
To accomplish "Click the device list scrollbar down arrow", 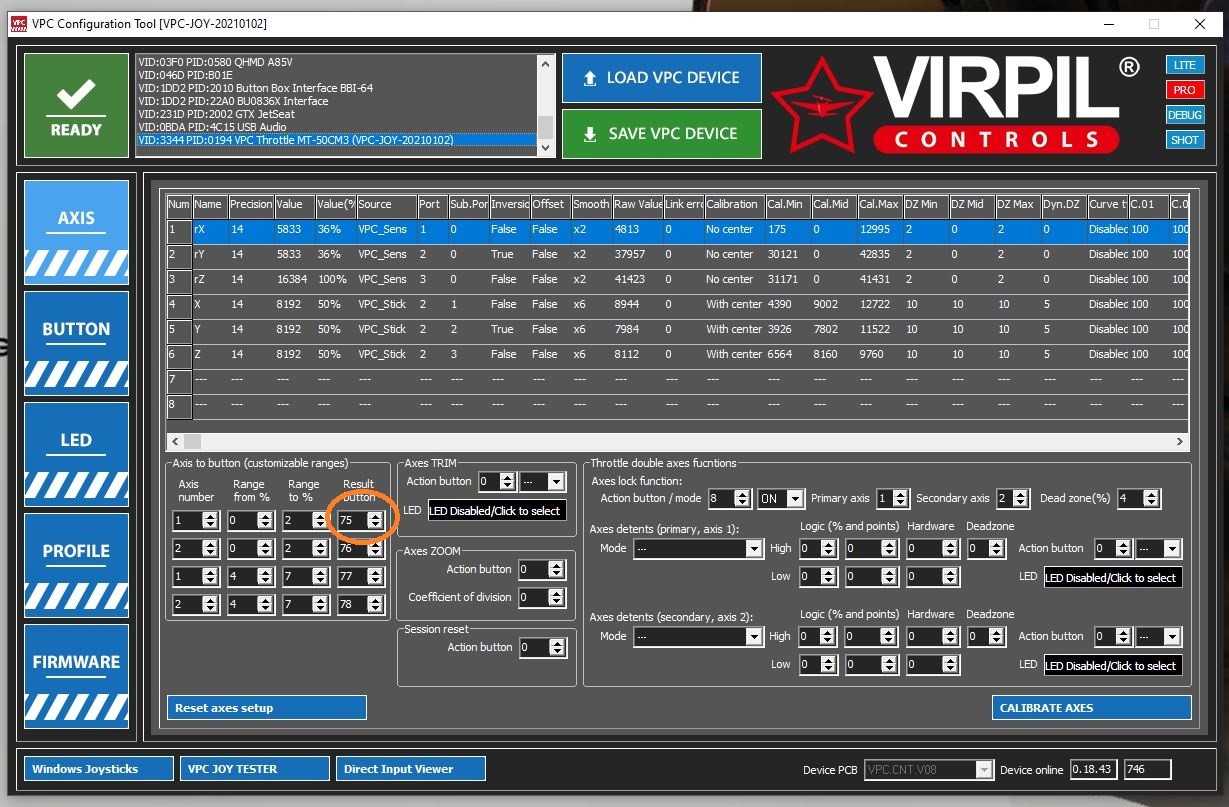I will tap(546, 148).
